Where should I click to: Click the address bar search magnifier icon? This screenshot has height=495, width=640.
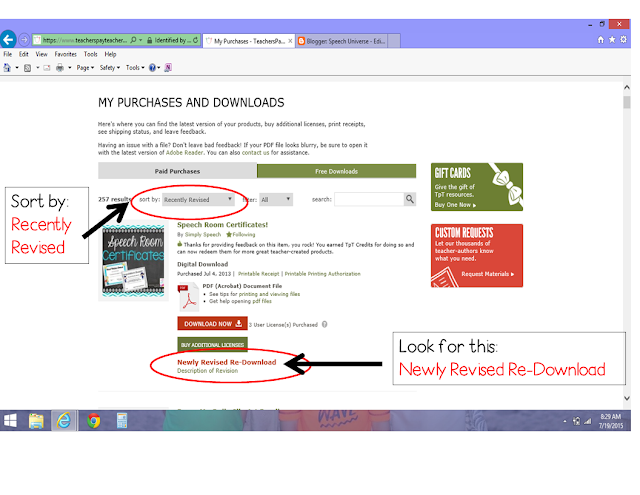coord(133,40)
